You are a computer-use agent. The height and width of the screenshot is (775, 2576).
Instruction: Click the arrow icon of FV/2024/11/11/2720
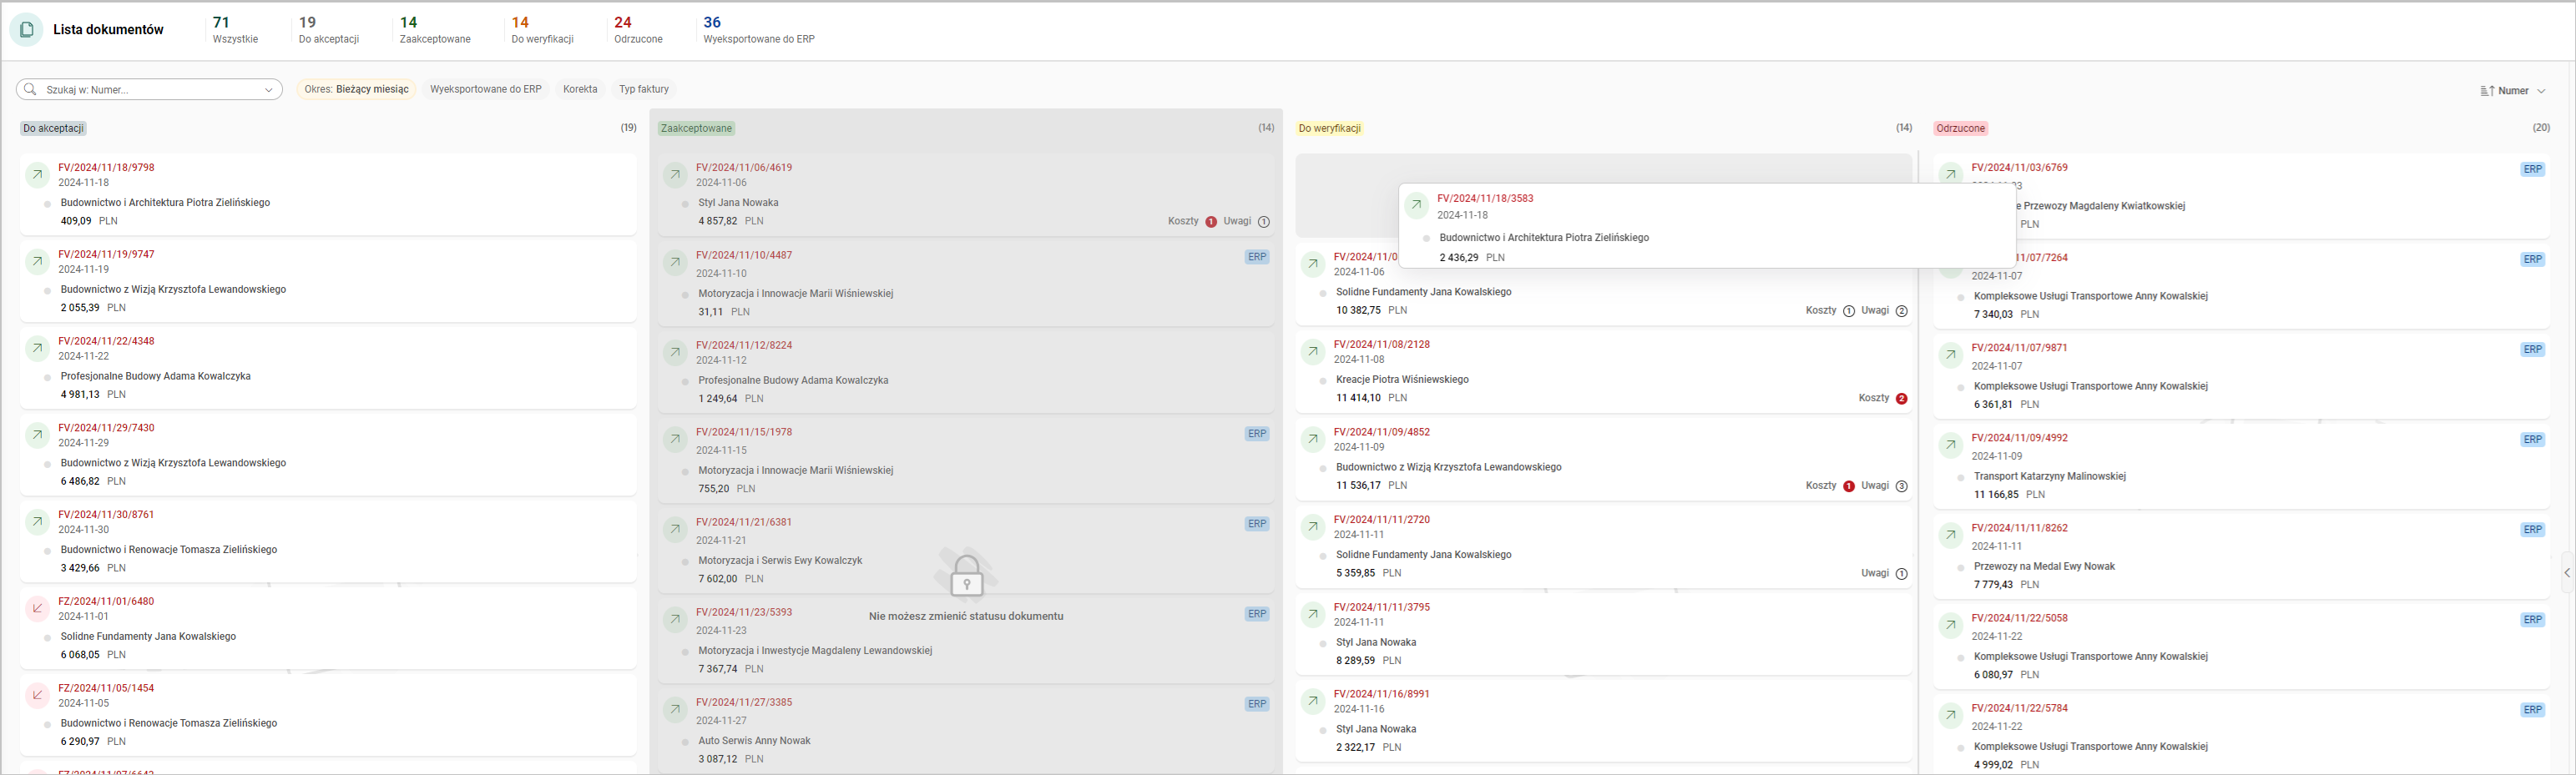pyautogui.click(x=1313, y=527)
